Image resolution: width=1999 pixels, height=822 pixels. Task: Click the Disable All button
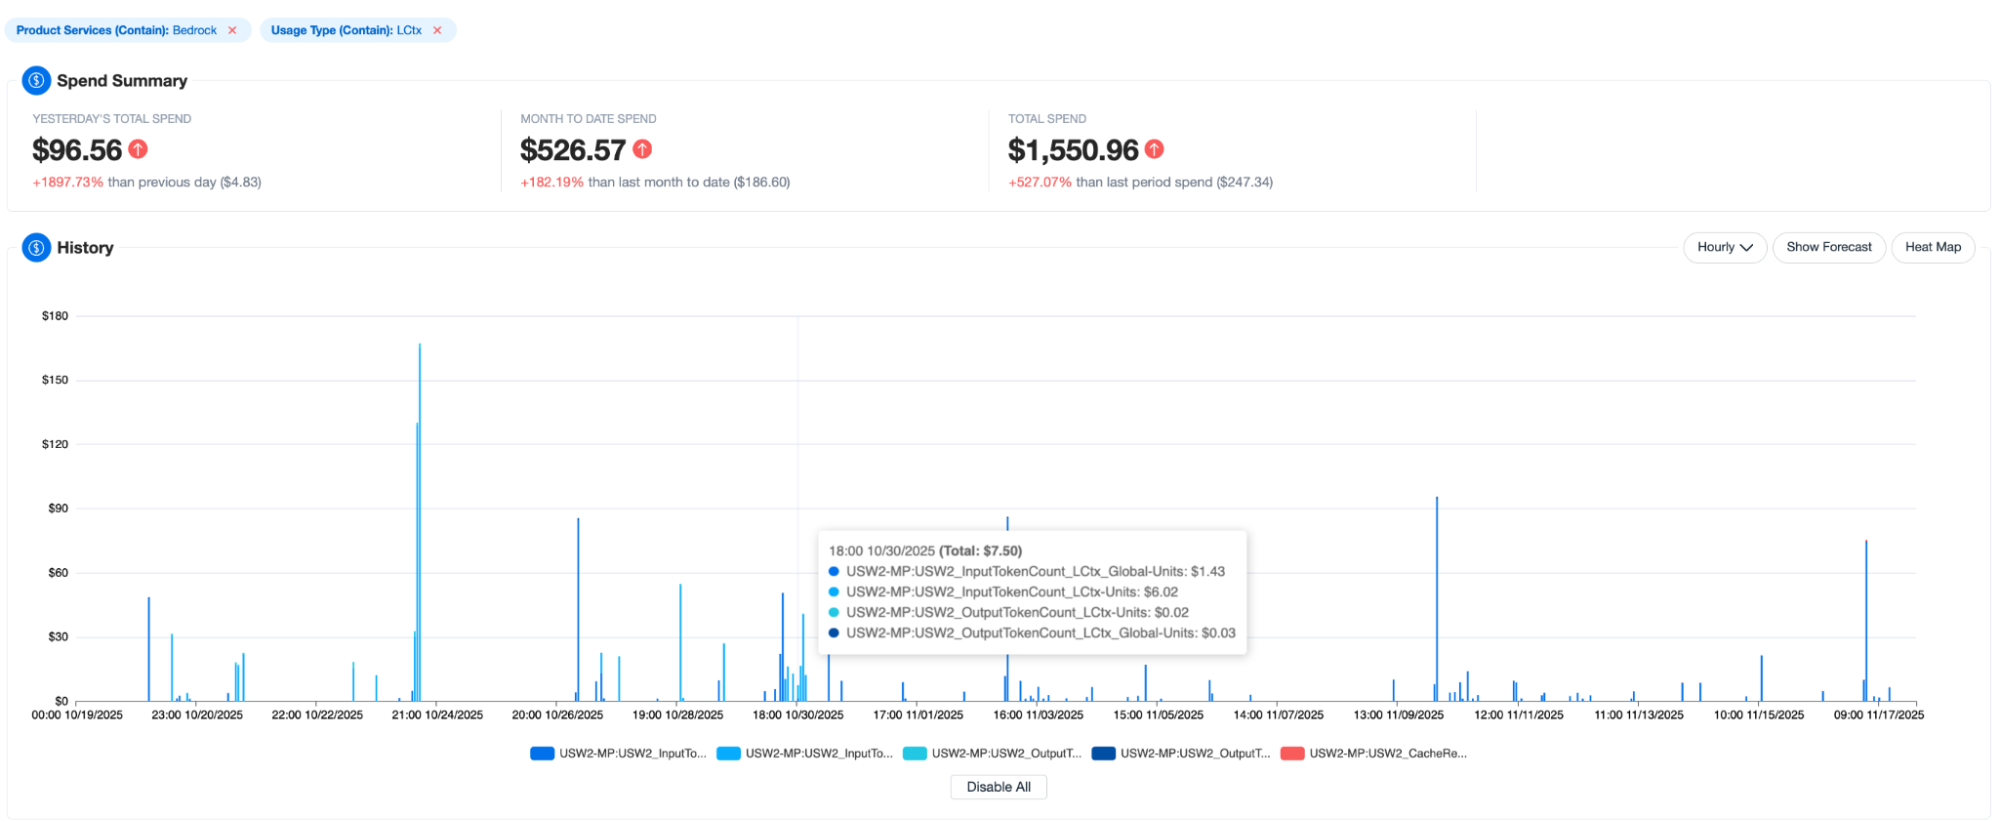(x=998, y=787)
